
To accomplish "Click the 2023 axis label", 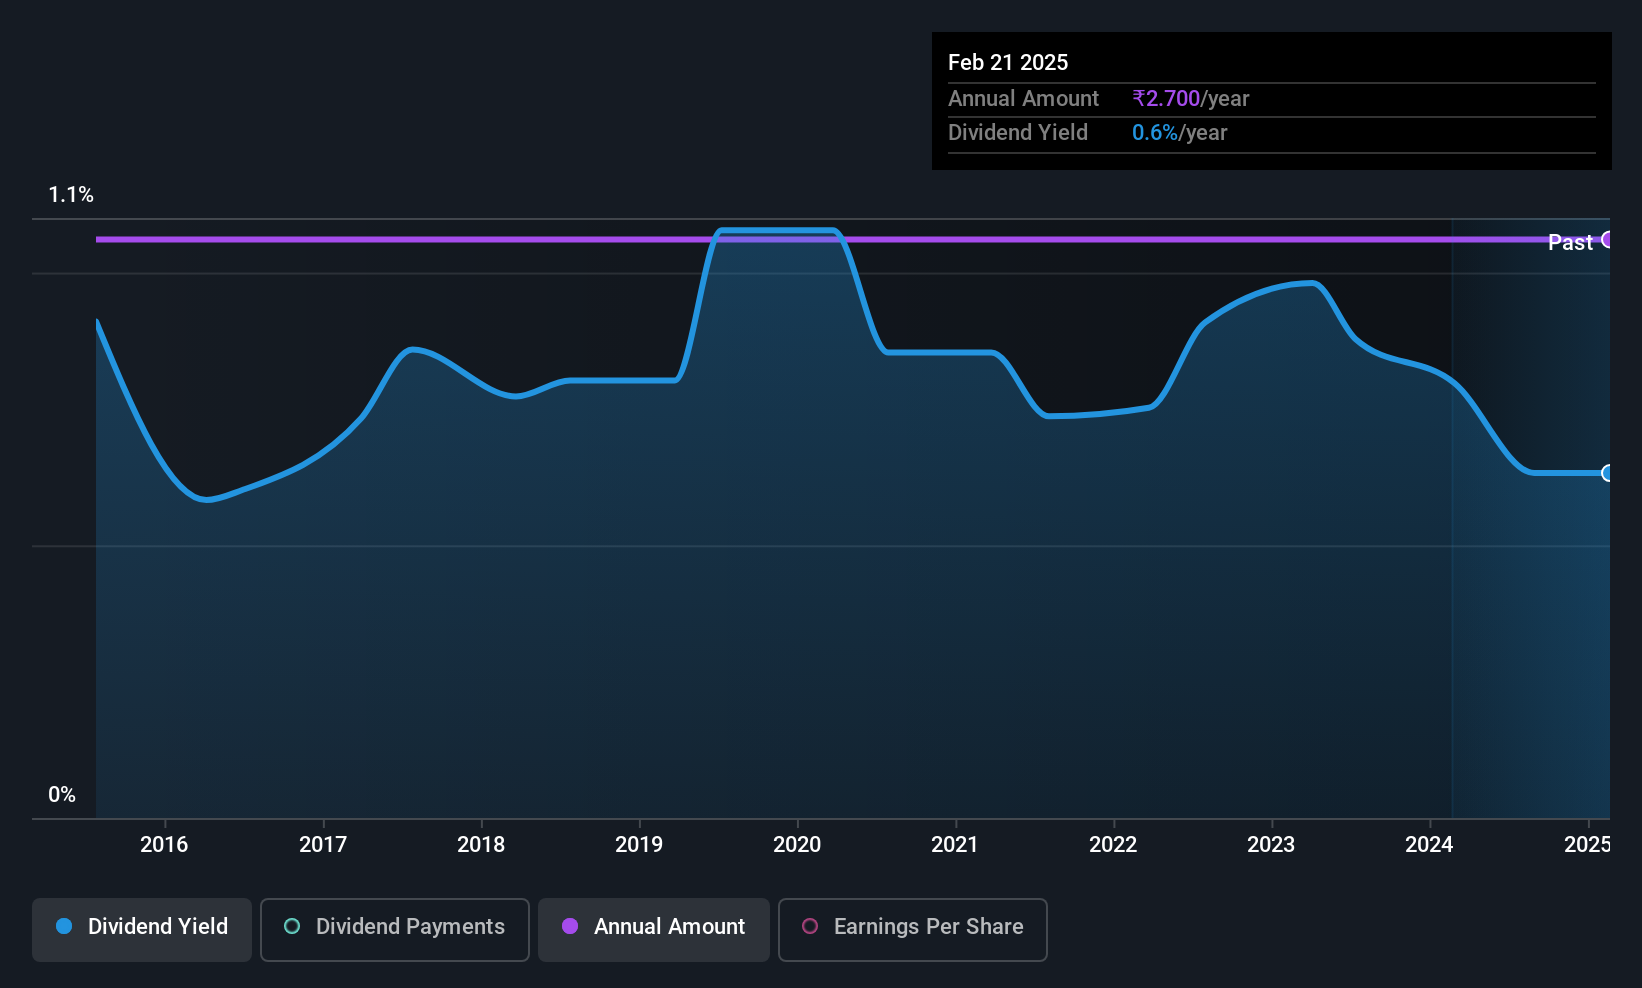I will [x=1271, y=844].
